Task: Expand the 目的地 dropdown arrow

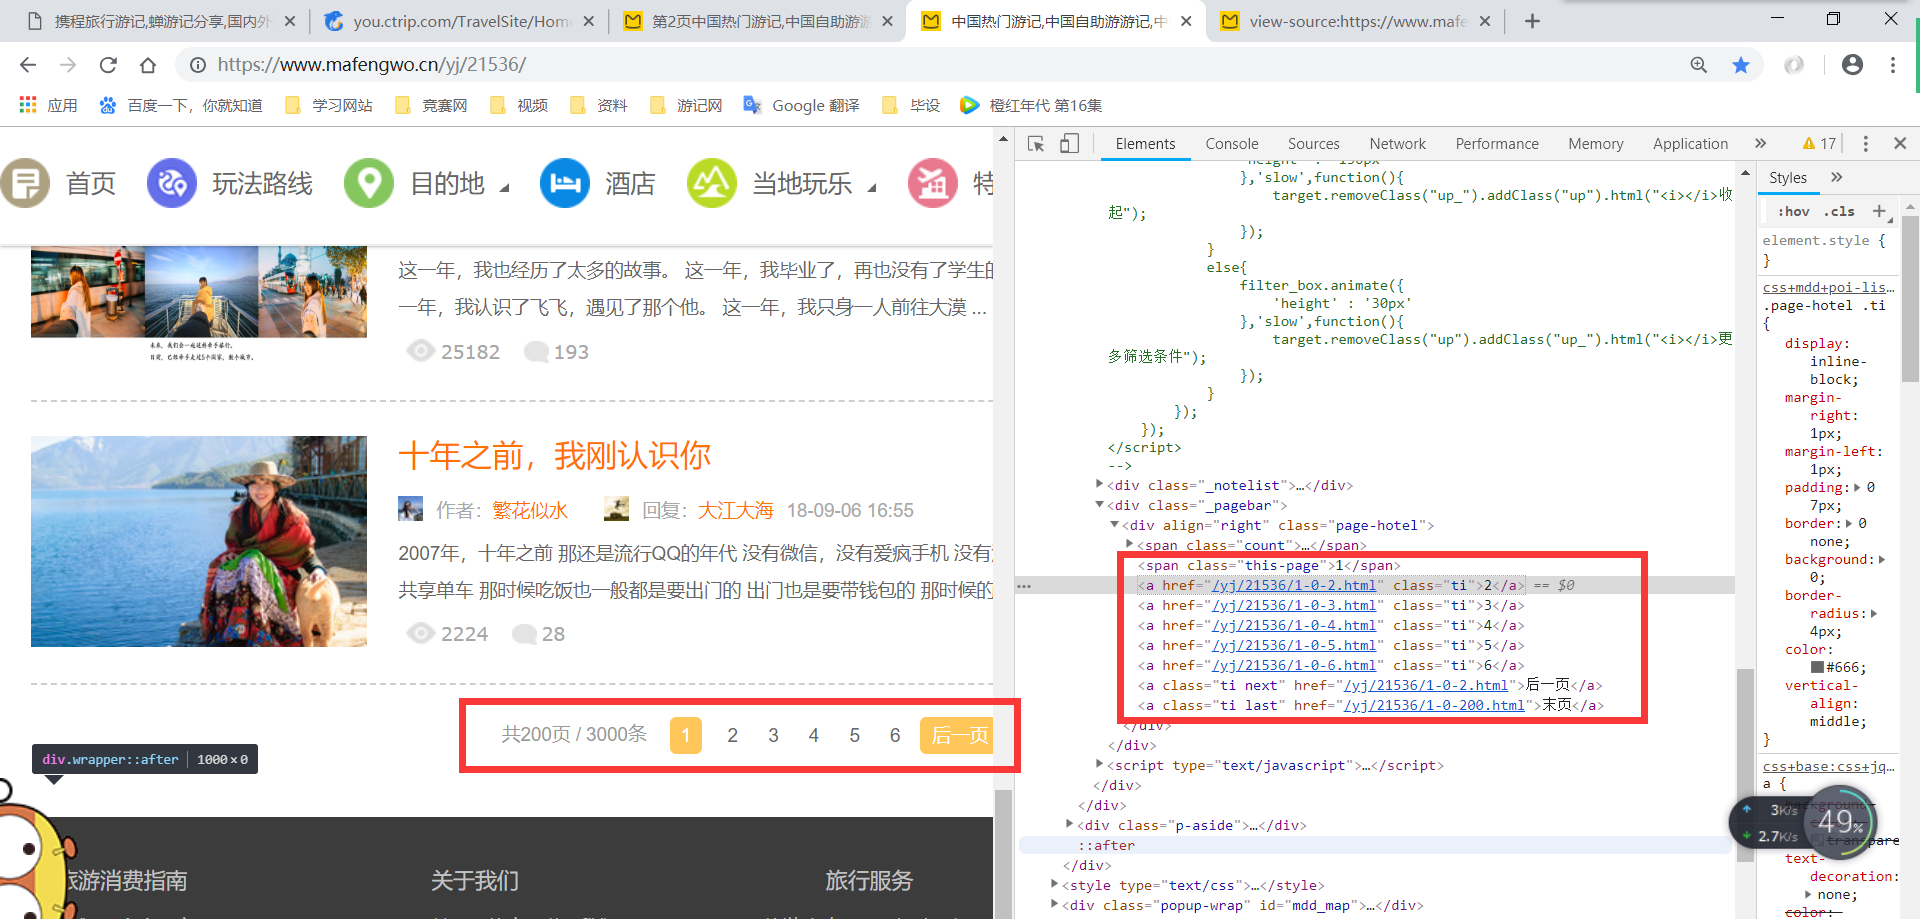Action: click(505, 187)
